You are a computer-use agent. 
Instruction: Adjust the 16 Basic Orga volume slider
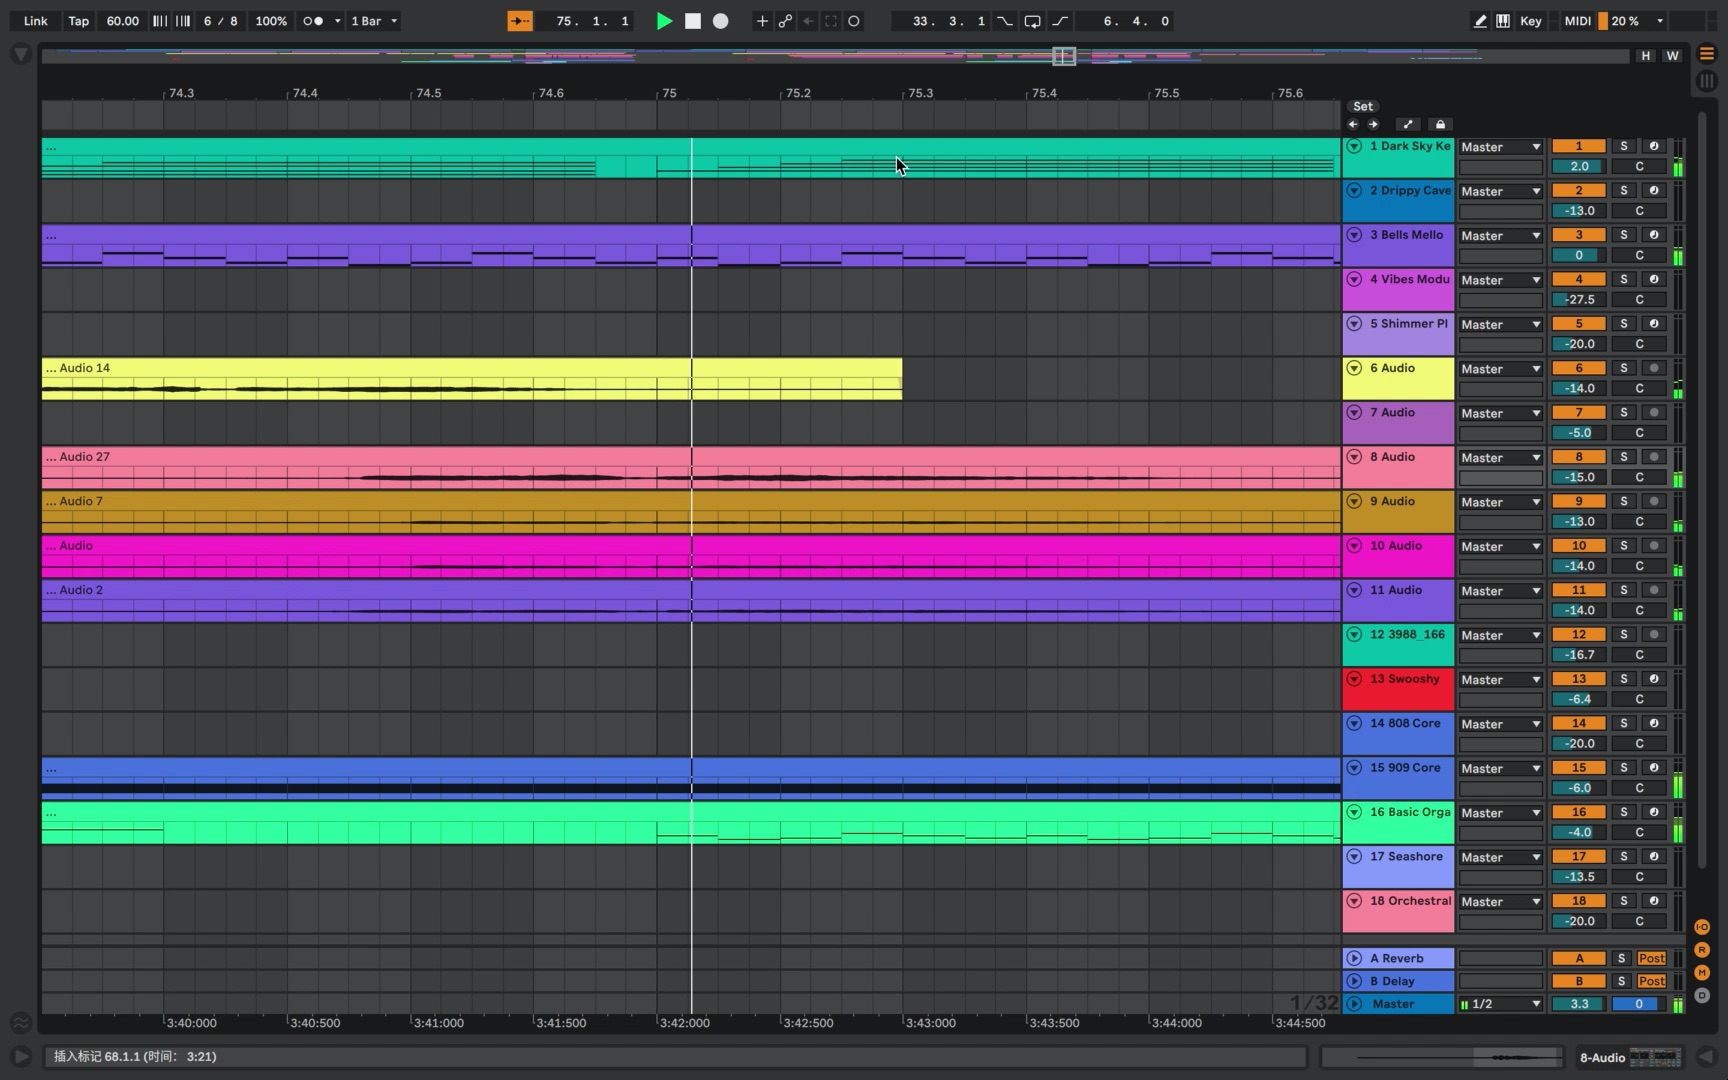click(x=1579, y=832)
